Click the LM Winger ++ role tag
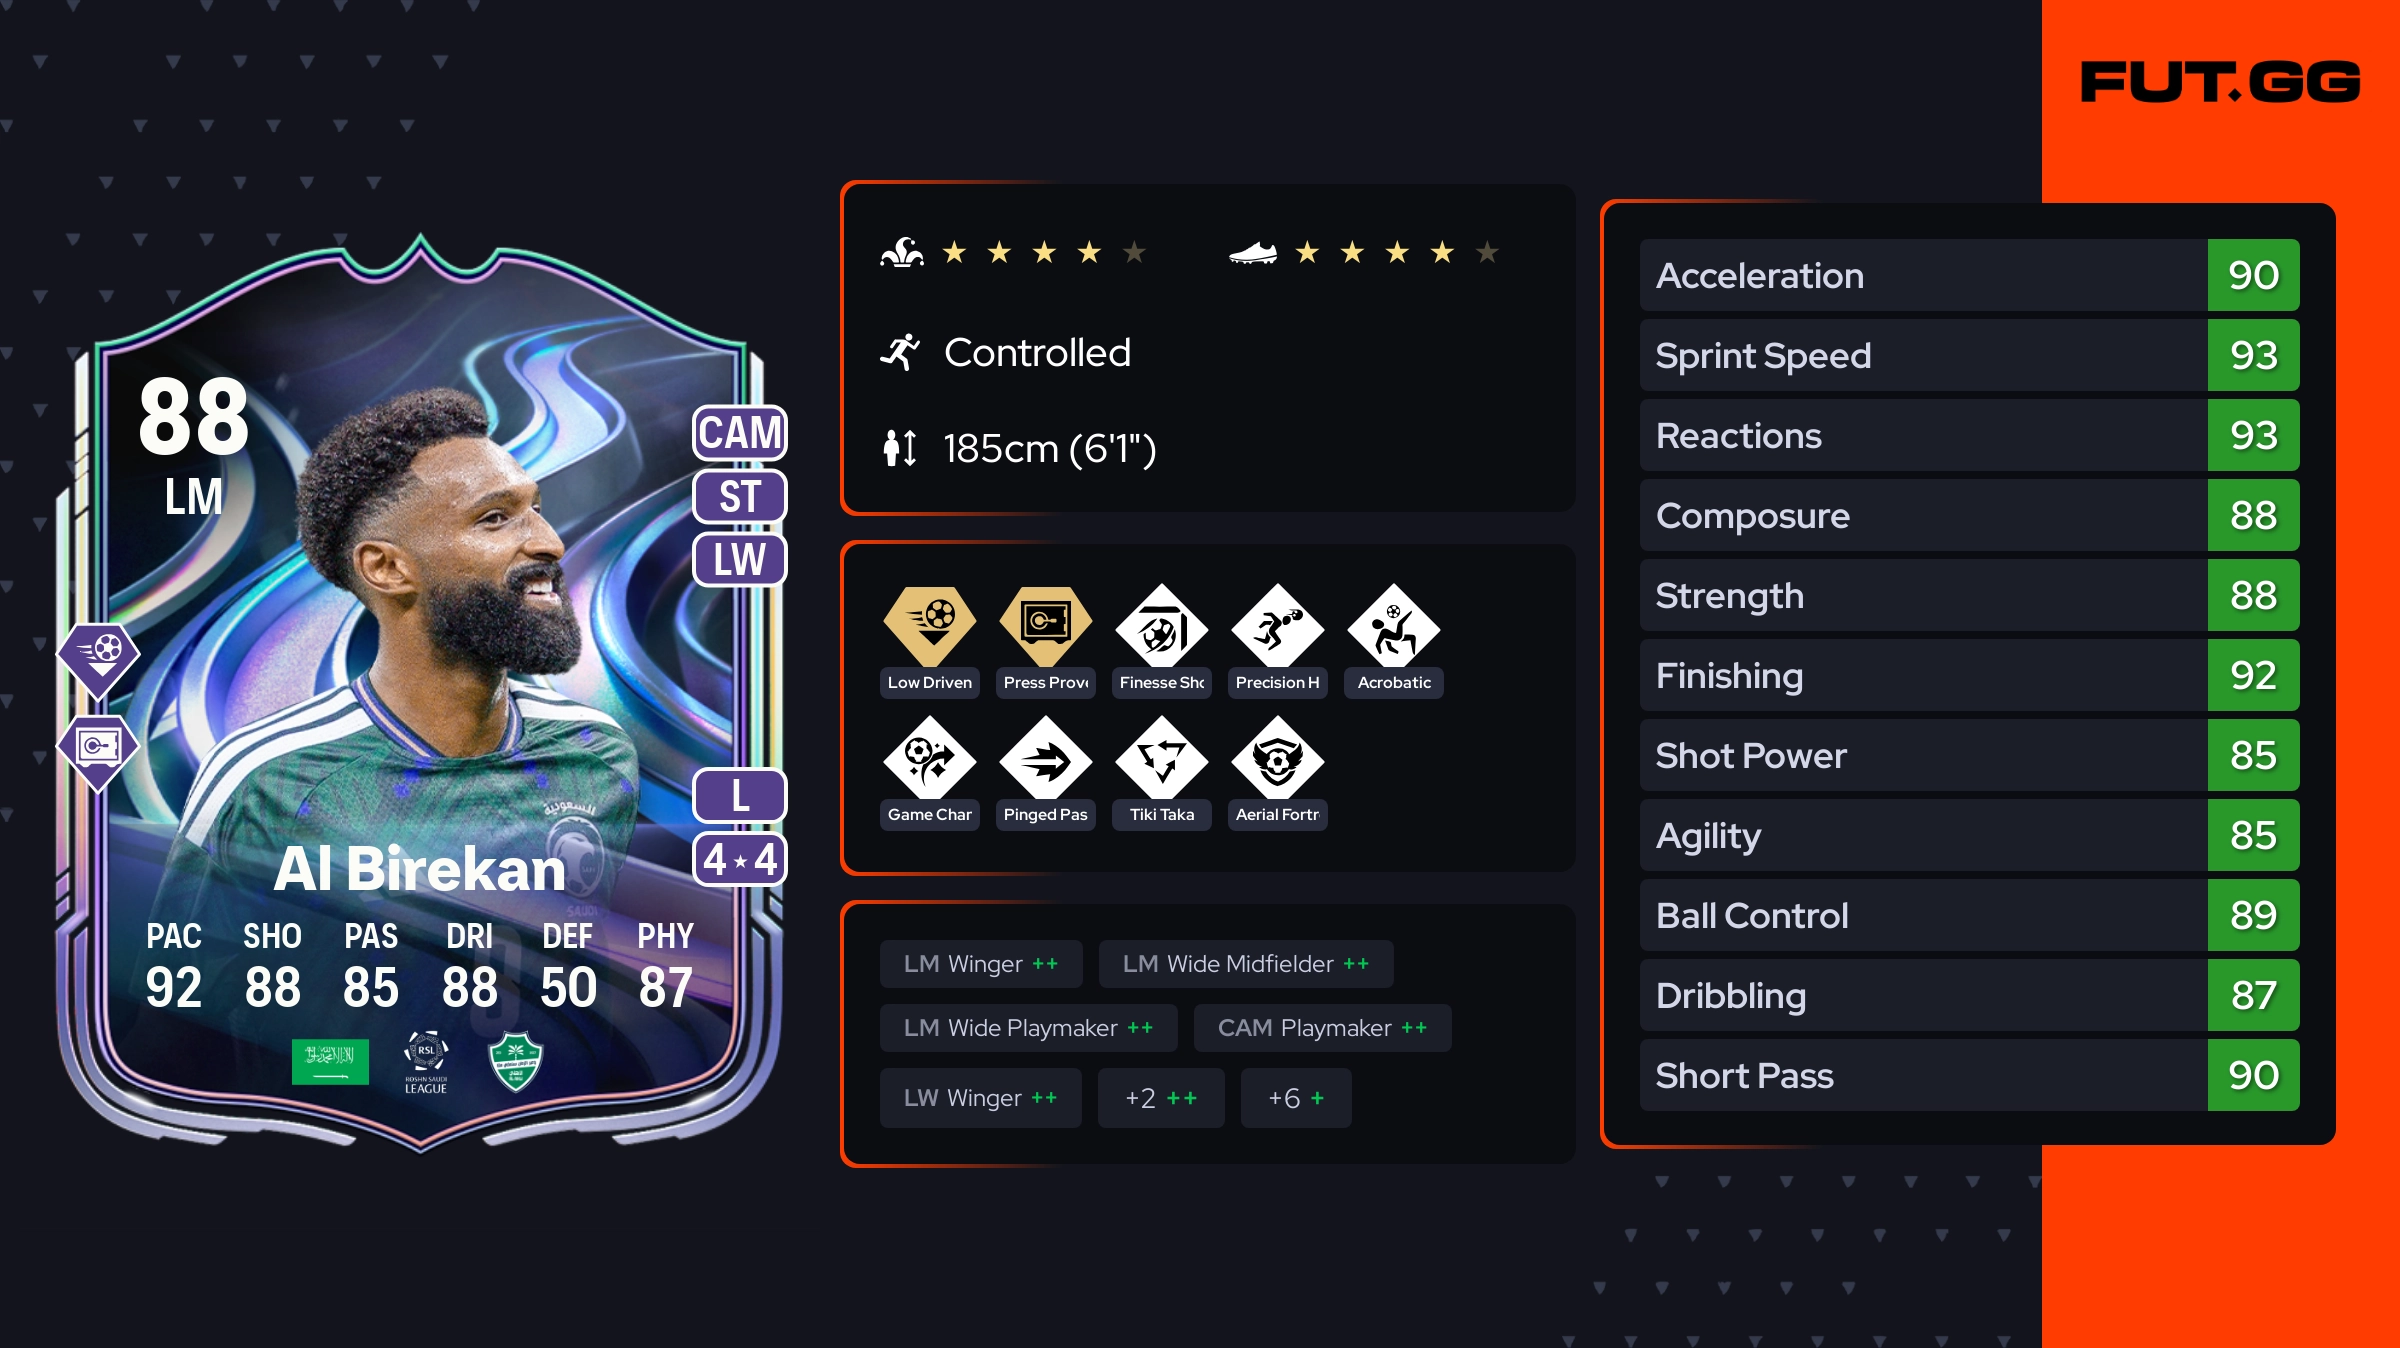Screen dimensions: 2400x1348 click(981, 964)
